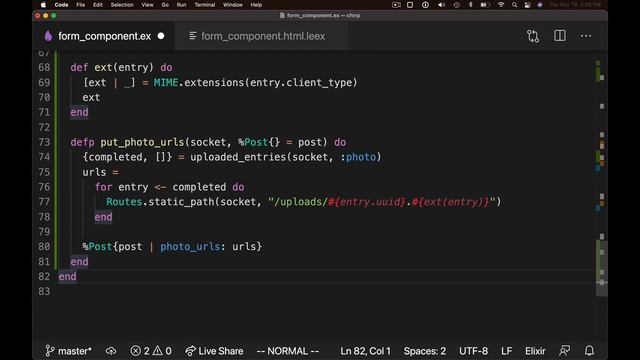Click the date and time in menu bar
The width and height of the screenshot is (640, 360).
575,5
